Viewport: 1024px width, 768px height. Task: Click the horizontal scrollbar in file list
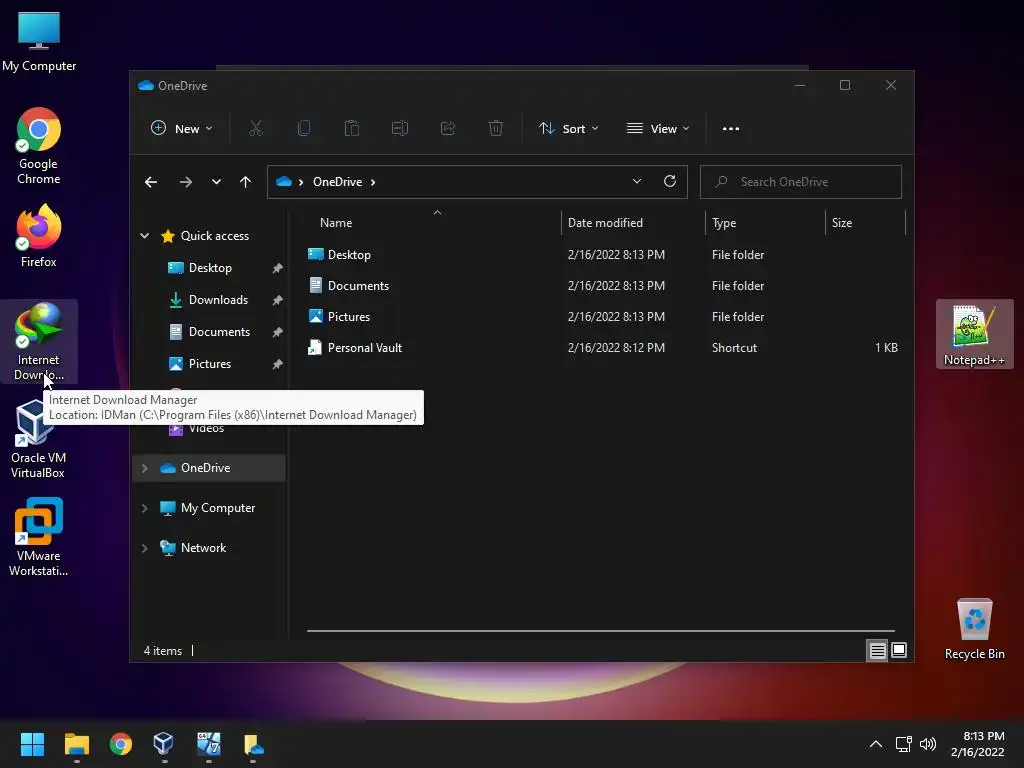[x=601, y=631]
